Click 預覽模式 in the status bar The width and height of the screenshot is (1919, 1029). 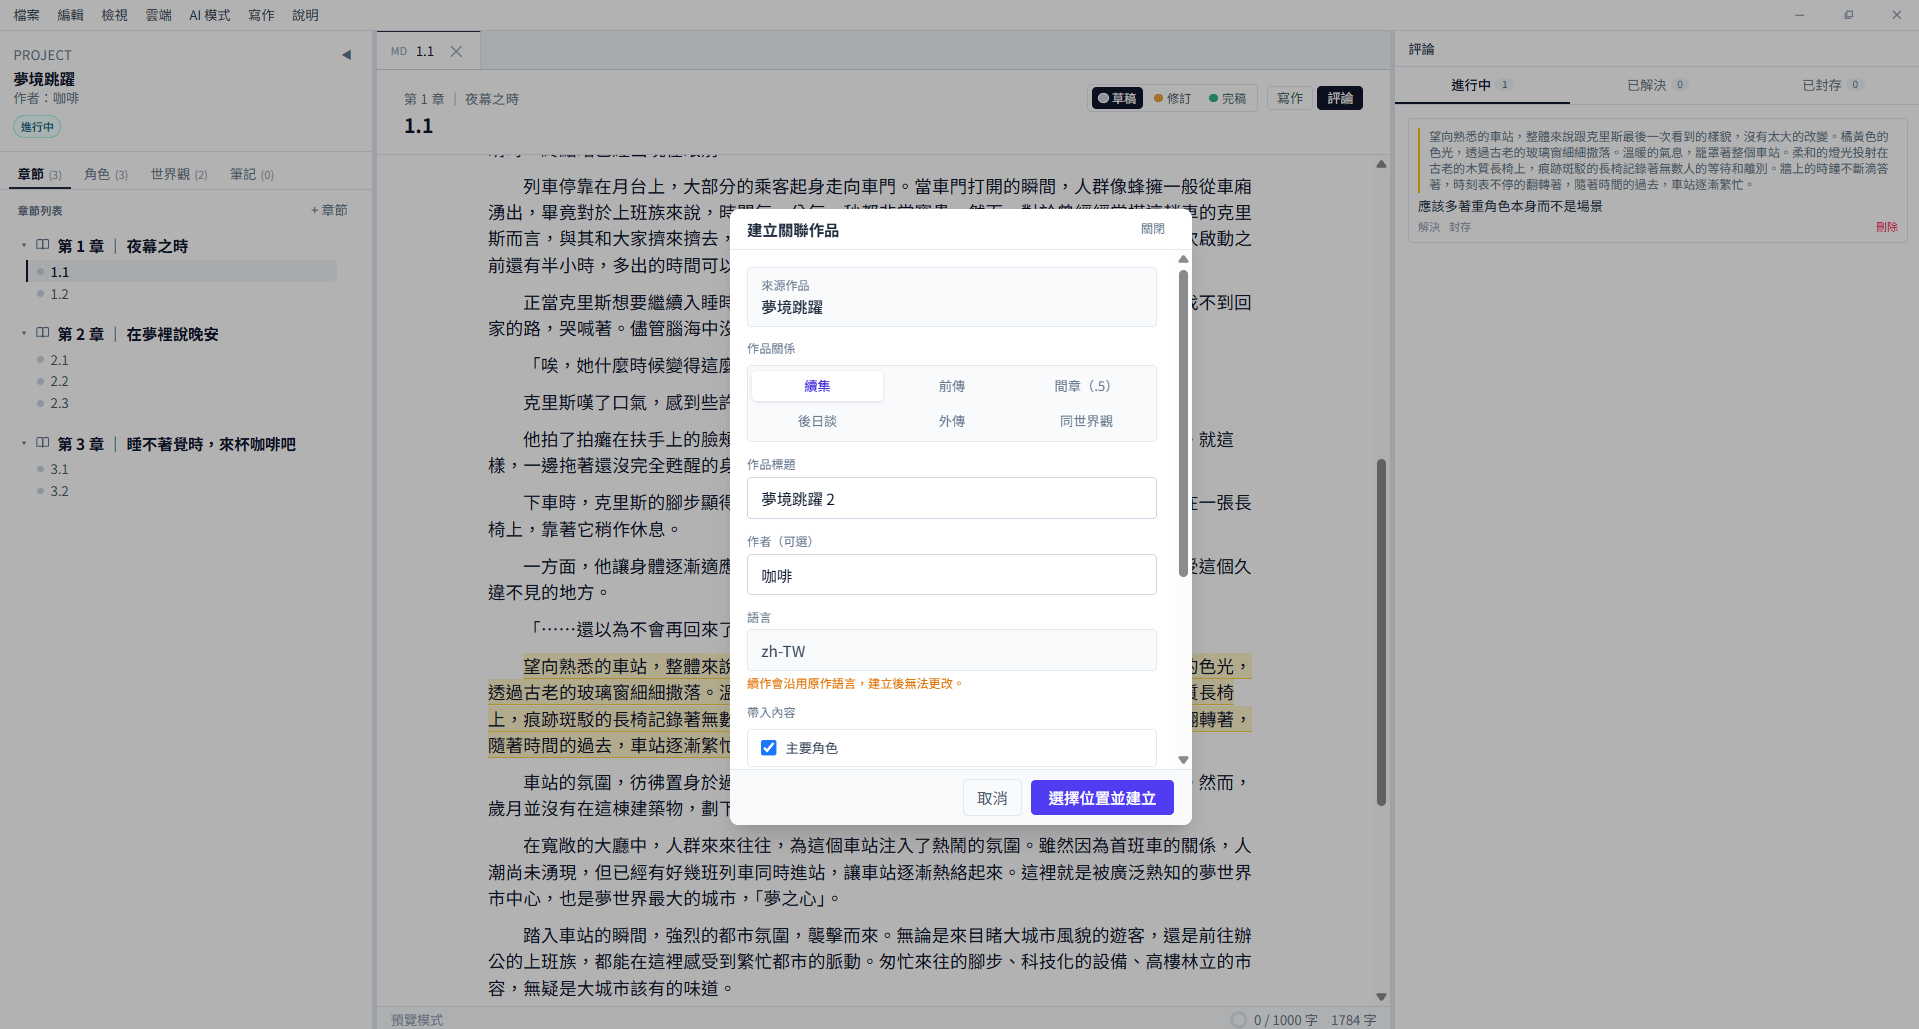click(417, 1020)
